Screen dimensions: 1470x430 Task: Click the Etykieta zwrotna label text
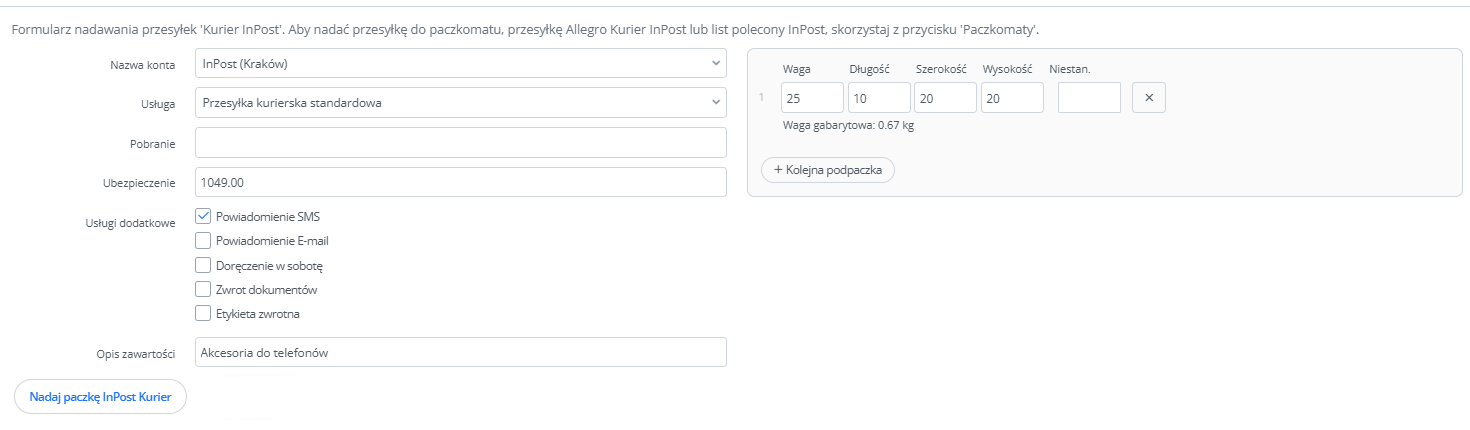coord(258,314)
